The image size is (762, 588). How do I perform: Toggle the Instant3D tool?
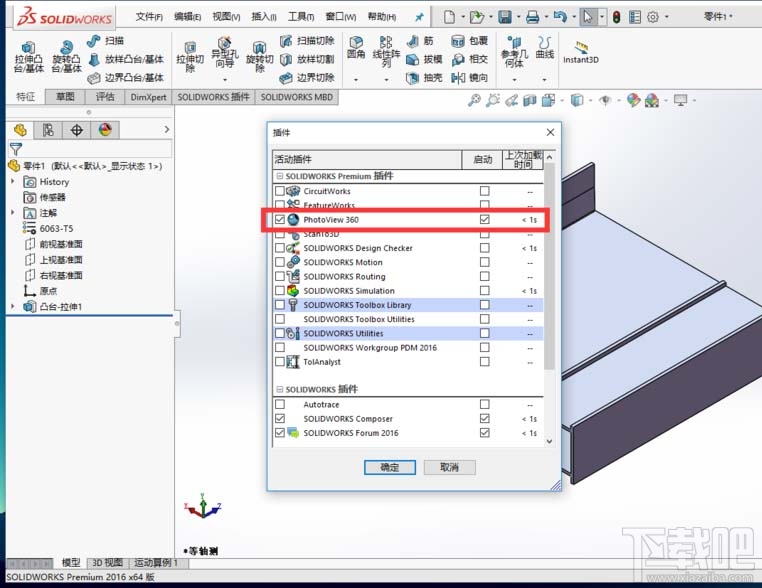click(581, 52)
